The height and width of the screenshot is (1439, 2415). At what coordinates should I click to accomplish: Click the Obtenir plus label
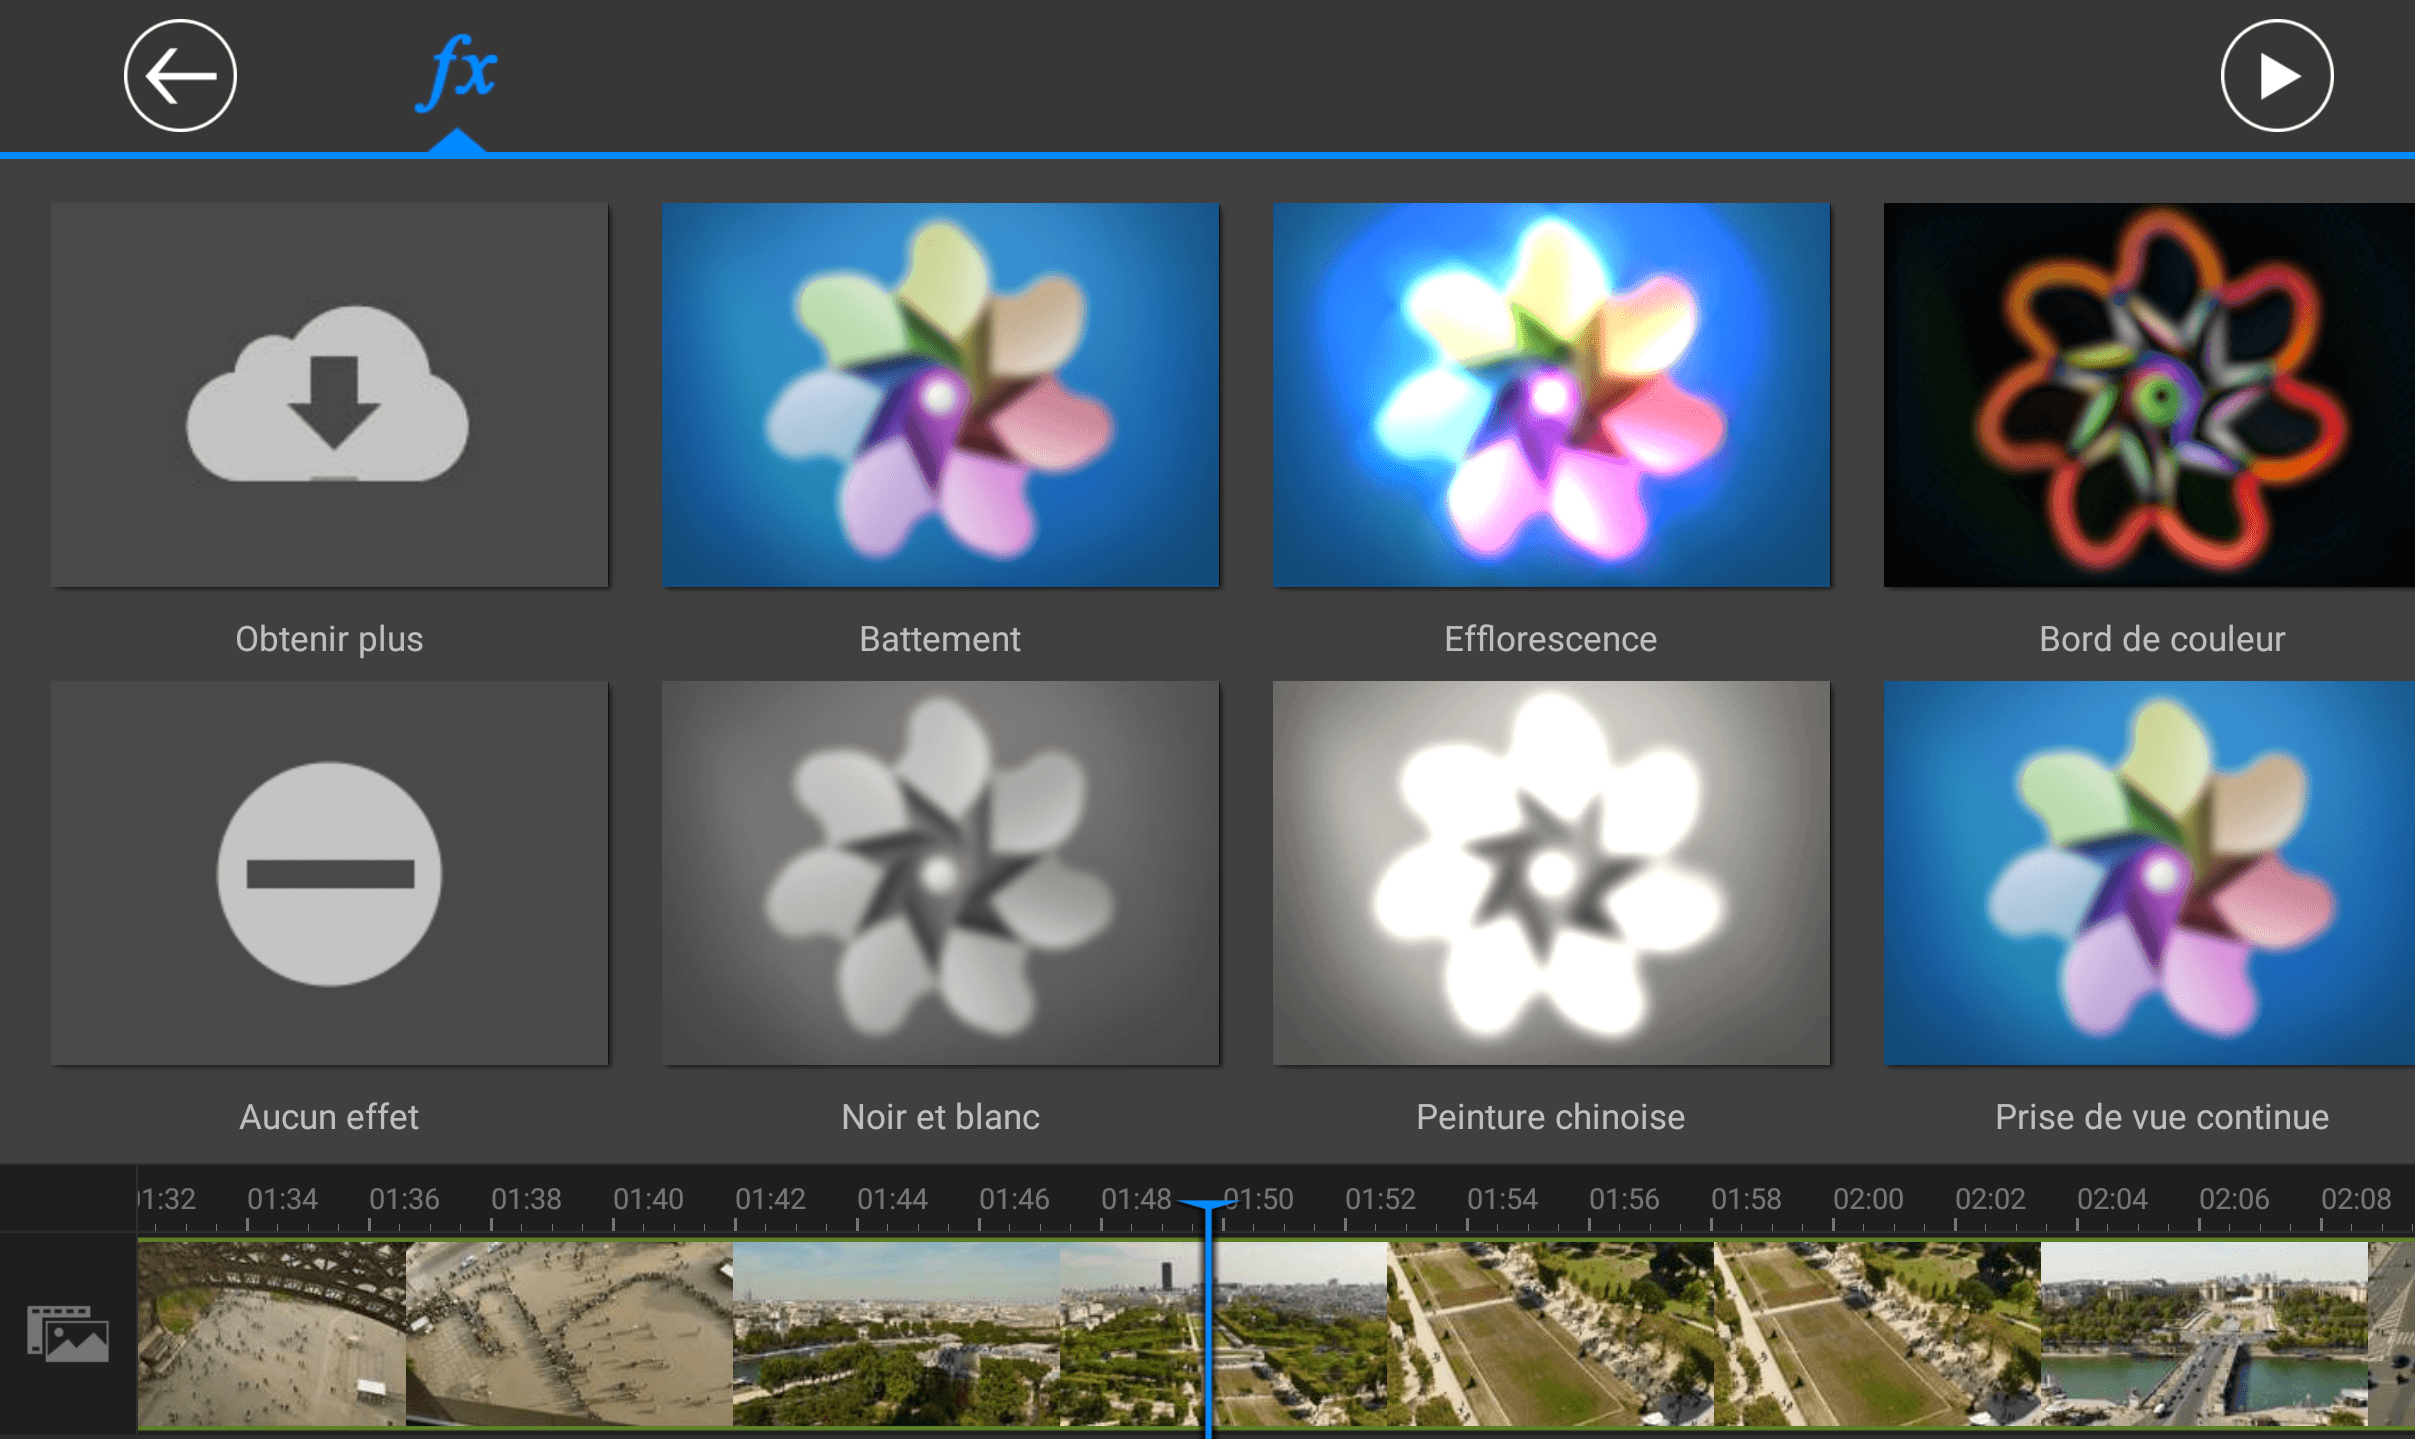tap(329, 639)
